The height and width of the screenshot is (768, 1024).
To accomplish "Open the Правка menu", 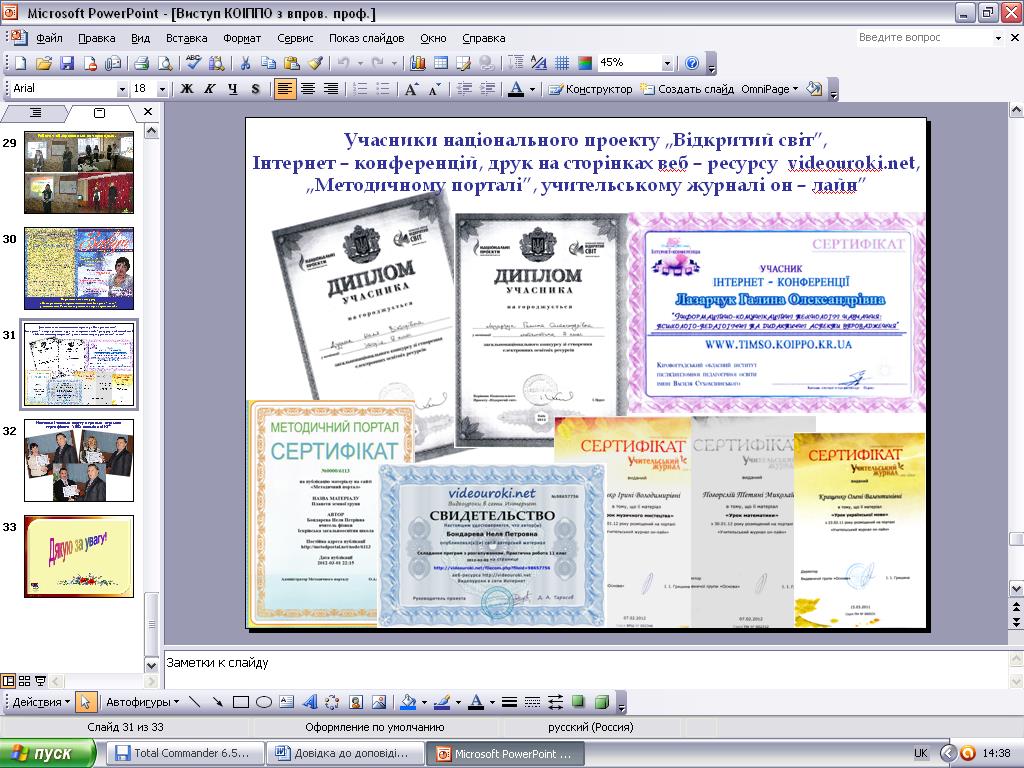I will pyautogui.click(x=97, y=38).
